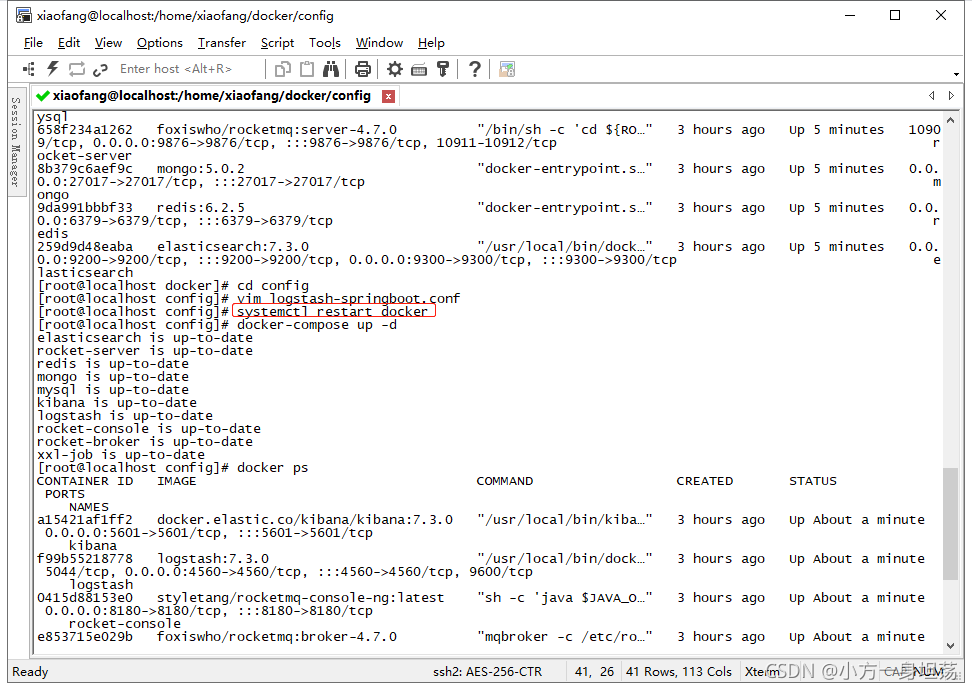The width and height of the screenshot is (972, 690).
Task: Open Session Options gear icon
Action: [395, 69]
